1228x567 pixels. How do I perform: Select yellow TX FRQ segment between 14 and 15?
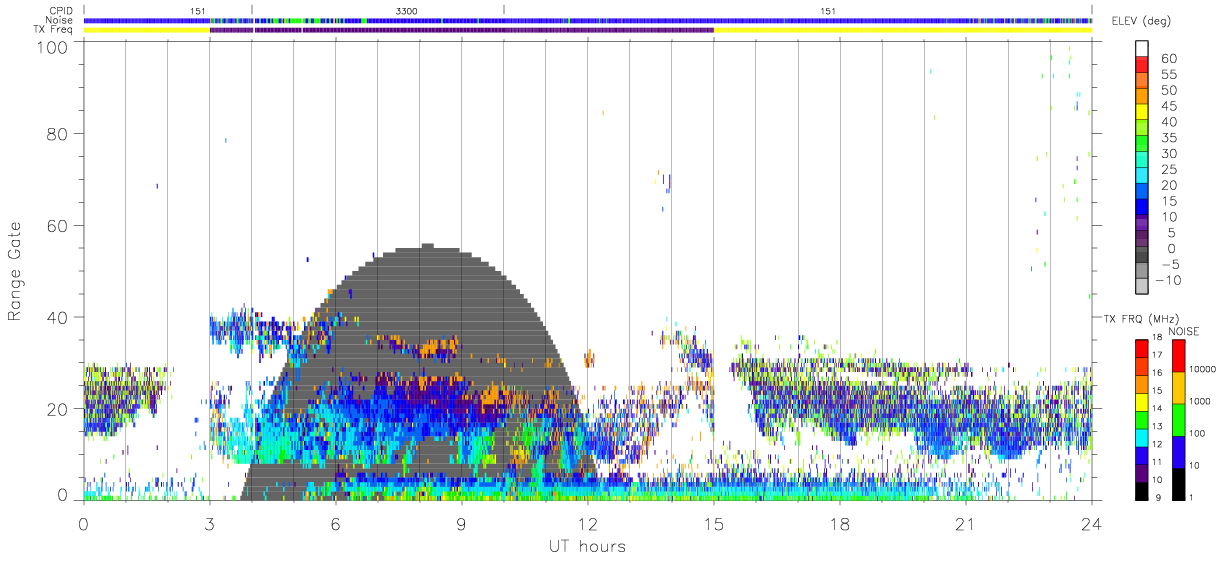pyautogui.click(x=1144, y=401)
